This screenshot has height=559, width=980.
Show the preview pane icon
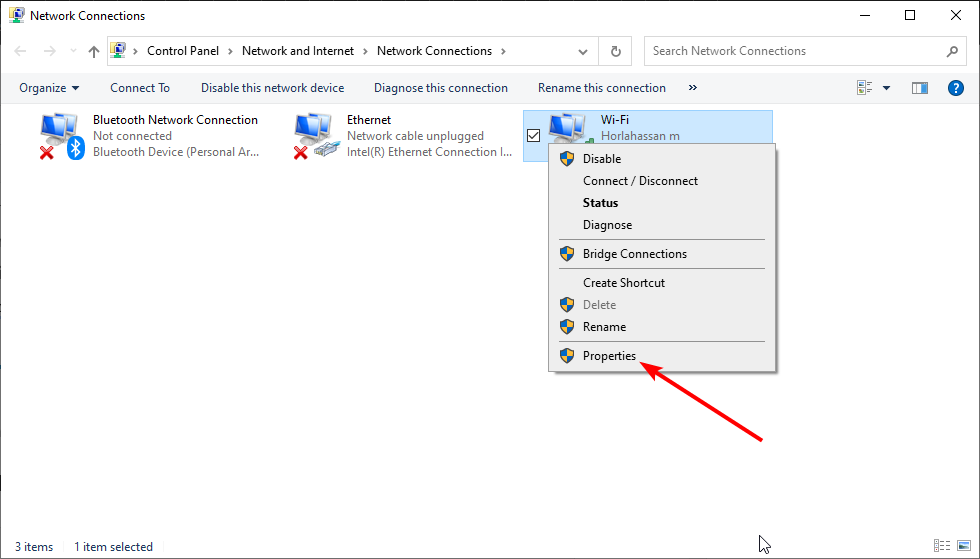[920, 88]
